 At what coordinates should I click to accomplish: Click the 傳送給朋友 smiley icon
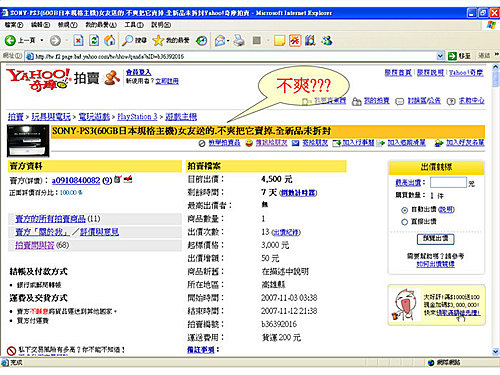coord(249,143)
